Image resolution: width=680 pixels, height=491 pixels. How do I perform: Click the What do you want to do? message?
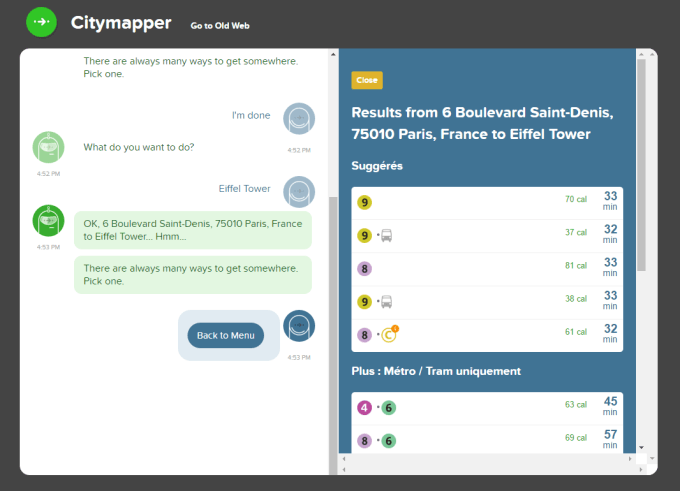tap(139, 147)
